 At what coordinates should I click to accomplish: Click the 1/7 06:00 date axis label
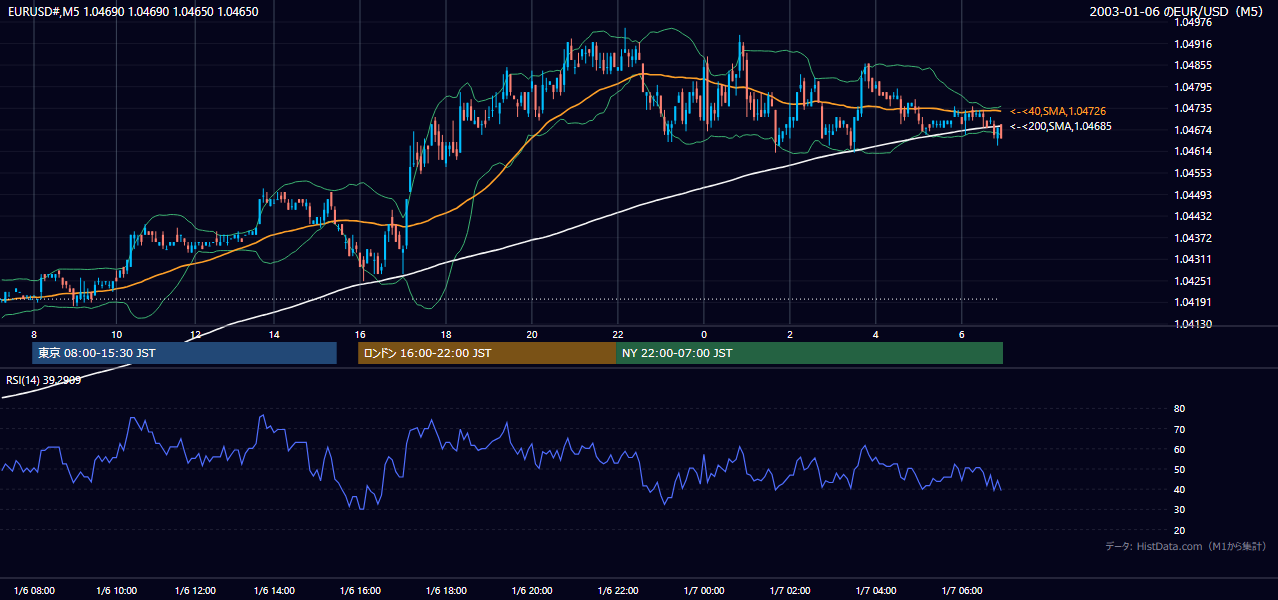(x=962, y=590)
